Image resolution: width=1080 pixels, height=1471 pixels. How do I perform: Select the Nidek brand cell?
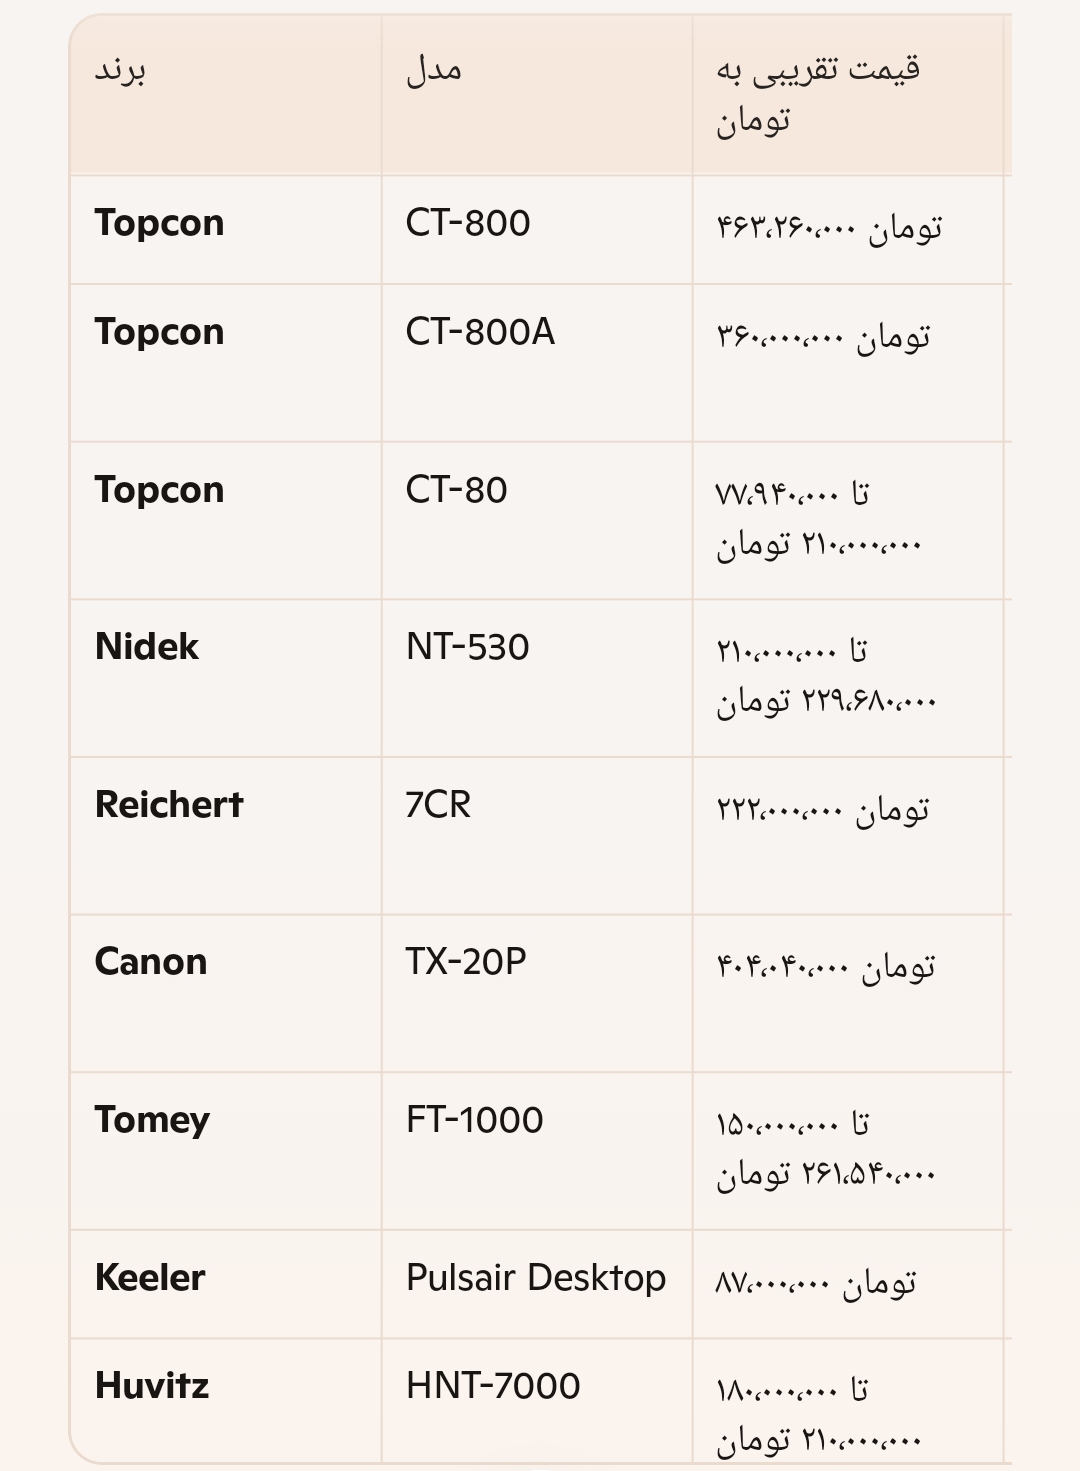(147, 647)
